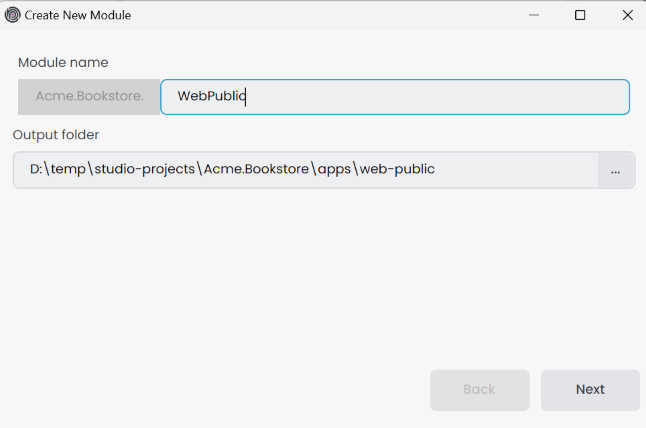This screenshot has width=646, height=428.
Task: Click the web-public segment of the path
Action: [397, 170]
